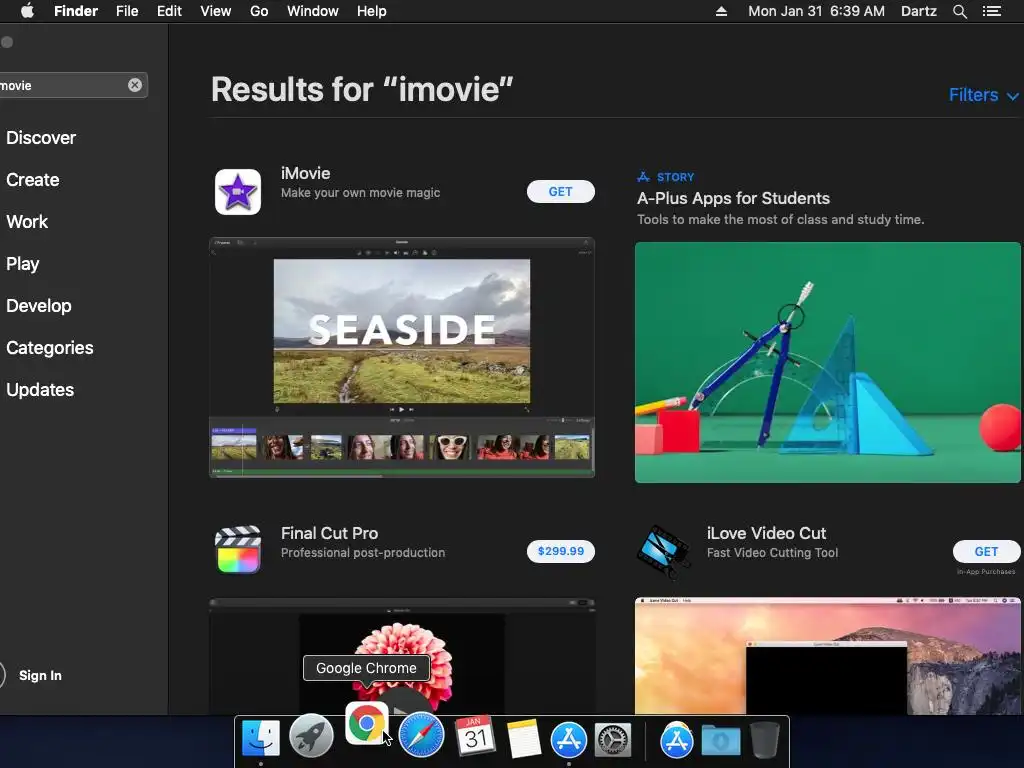This screenshot has width=1024, height=768.
Task: Open the iMovie Seaside screenshot preview
Action: [402, 357]
